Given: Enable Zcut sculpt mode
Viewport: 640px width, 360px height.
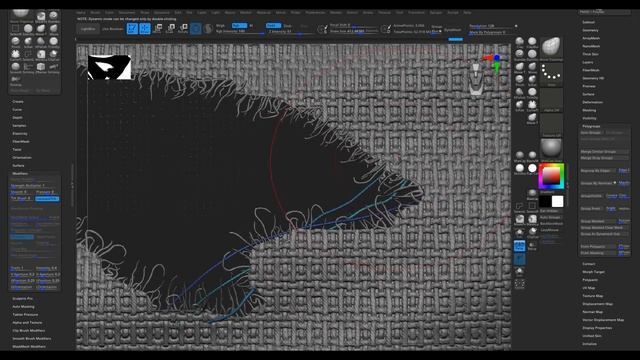Looking at the screenshot, I should pos(303,26).
